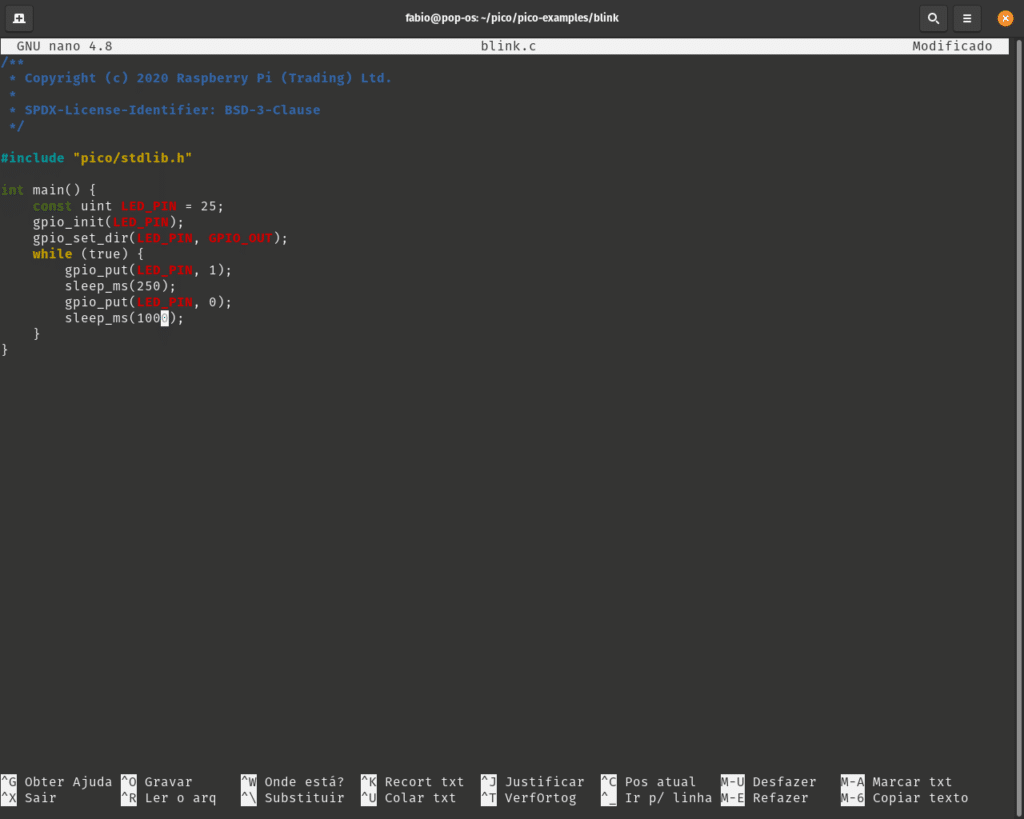Image resolution: width=1024 pixels, height=819 pixels.
Task: Click the ^X Sair shortcut
Action: click(30, 798)
